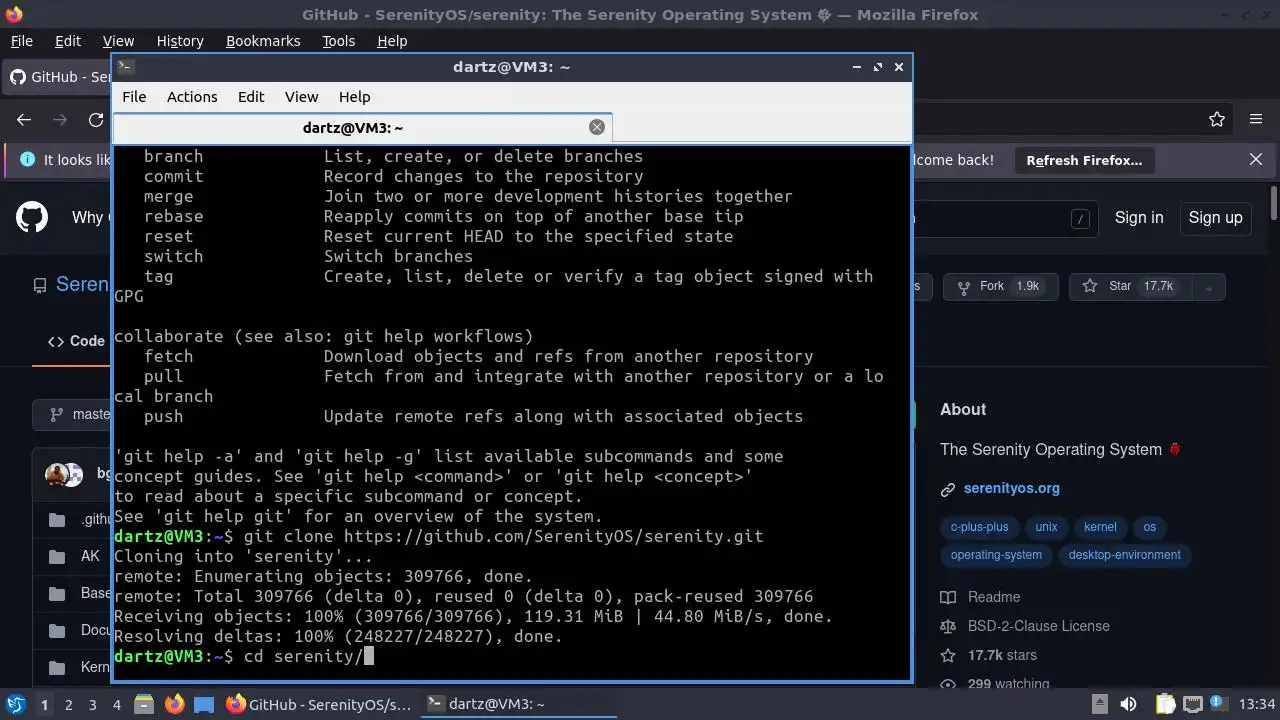Viewport: 1280px width, 720px height.
Task: Switch to workspace 3 on taskbar
Action: pyautogui.click(x=92, y=705)
